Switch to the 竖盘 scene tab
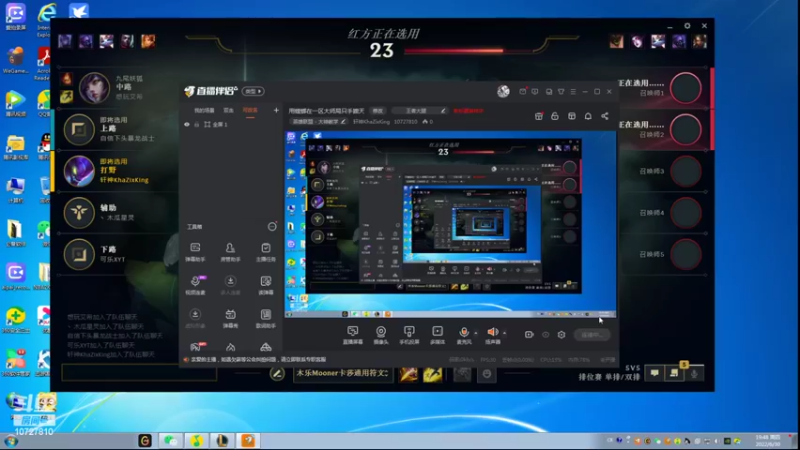The height and width of the screenshot is (450, 800). pos(228,110)
